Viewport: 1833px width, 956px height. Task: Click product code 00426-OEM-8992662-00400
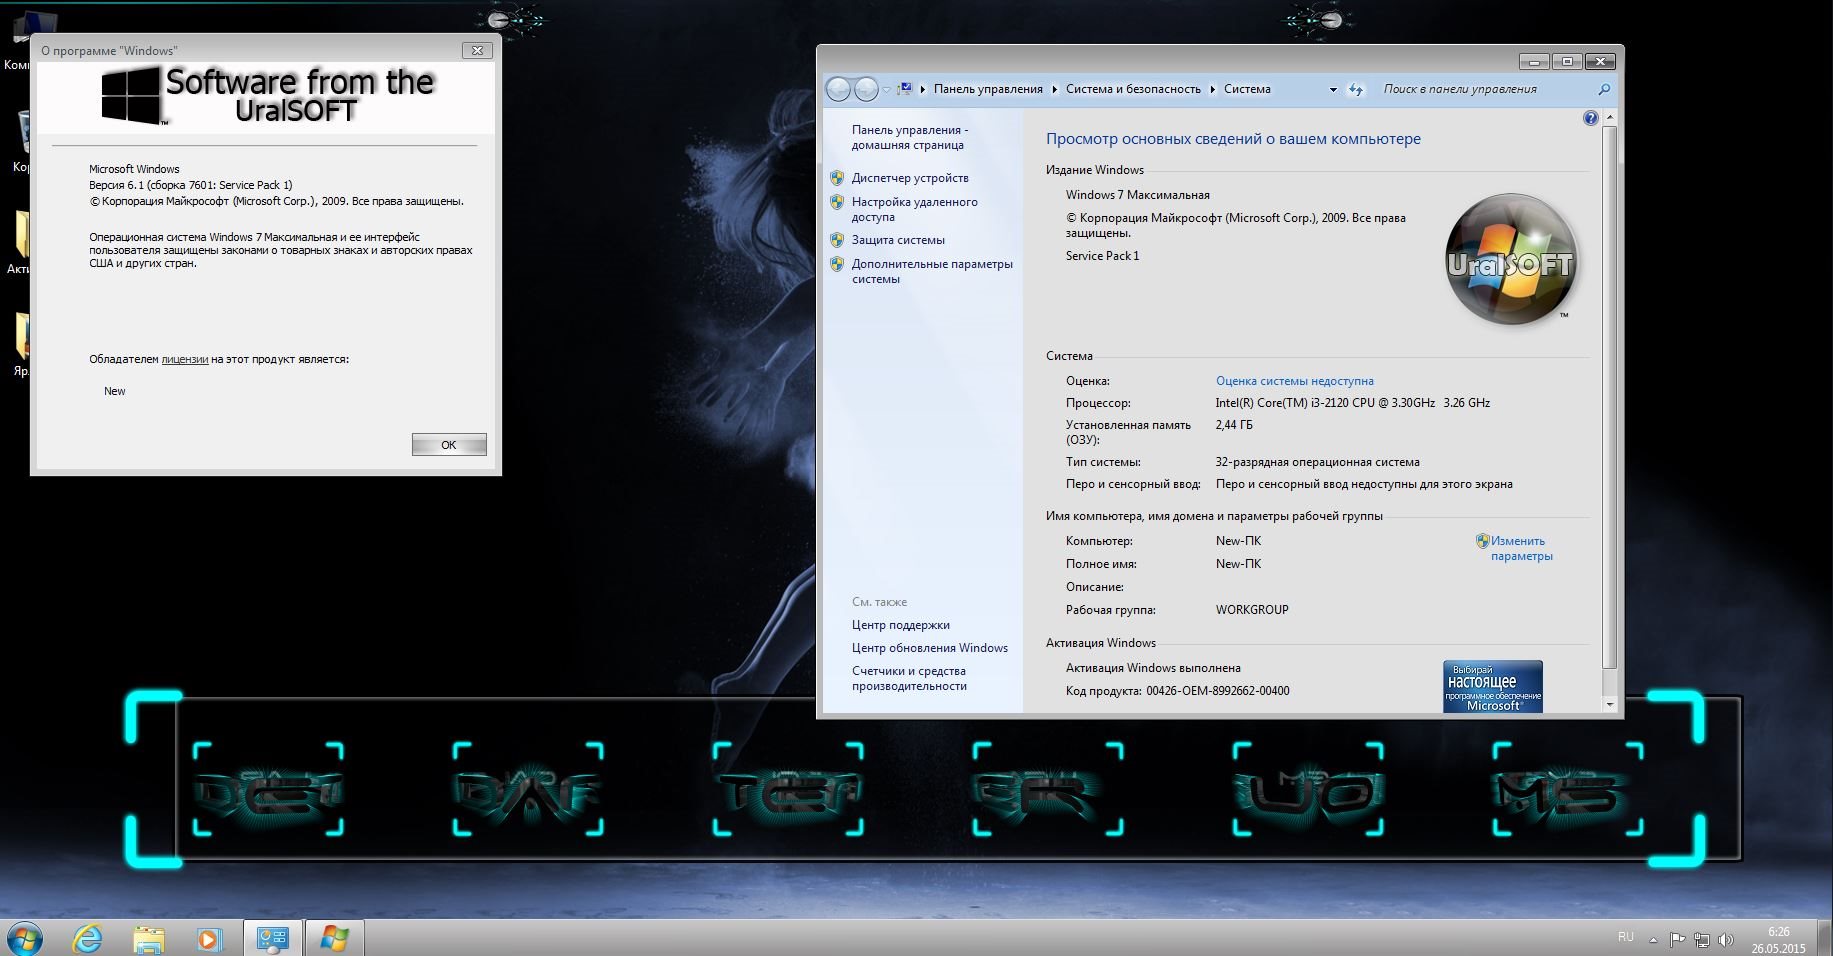pos(1218,691)
